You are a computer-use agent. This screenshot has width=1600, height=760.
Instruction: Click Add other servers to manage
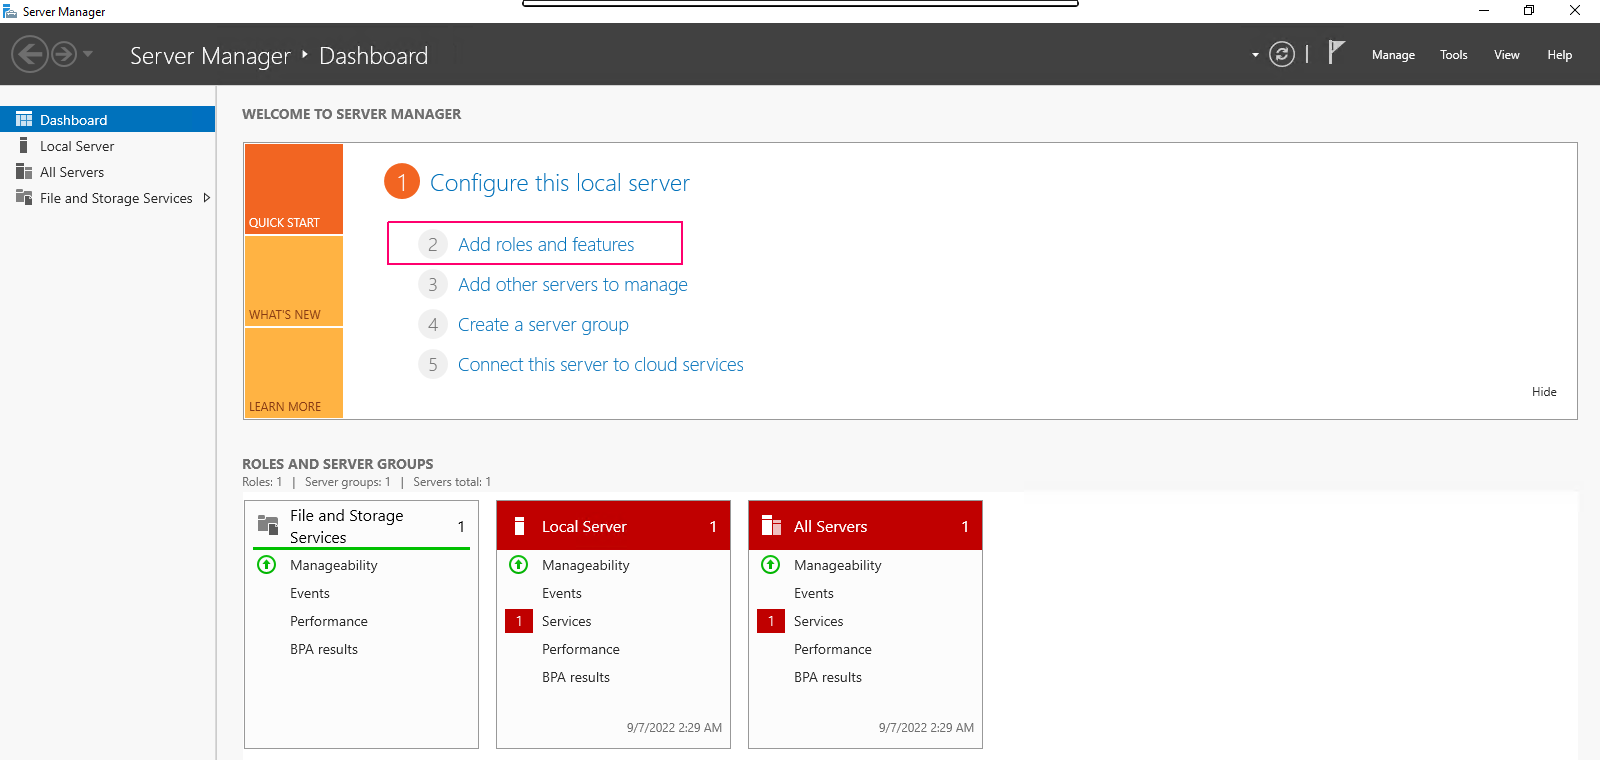point(573,284)
